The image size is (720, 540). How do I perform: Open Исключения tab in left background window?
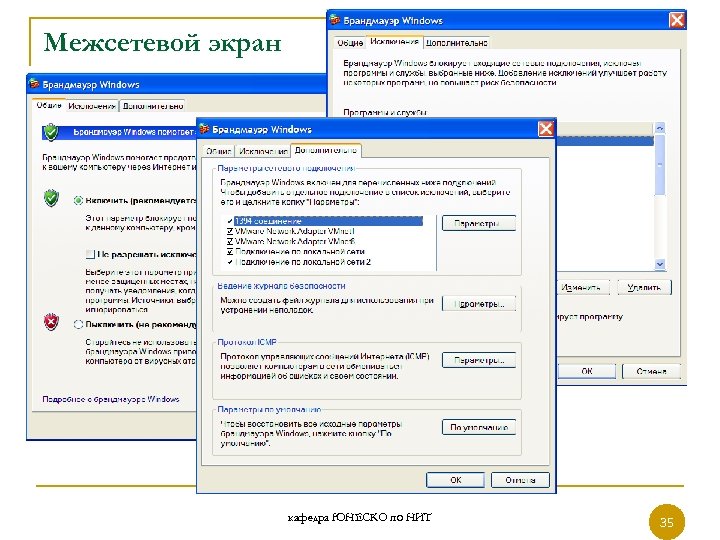[91, 106]
